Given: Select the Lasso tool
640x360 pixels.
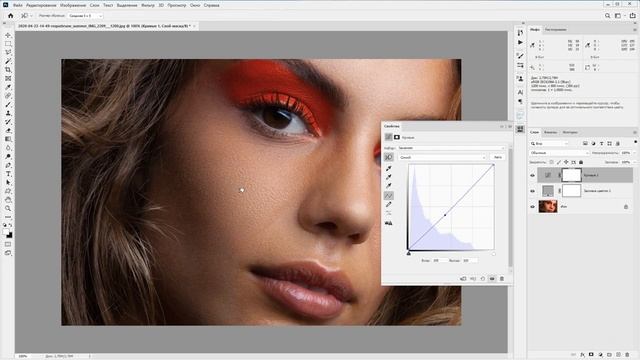Looking at the screenshot, I should pos(8,52).
